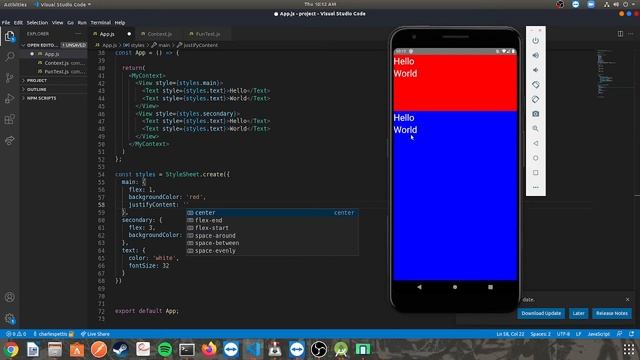Choose 'flex-start' from the autocomplete list

[x=272, y=228]
